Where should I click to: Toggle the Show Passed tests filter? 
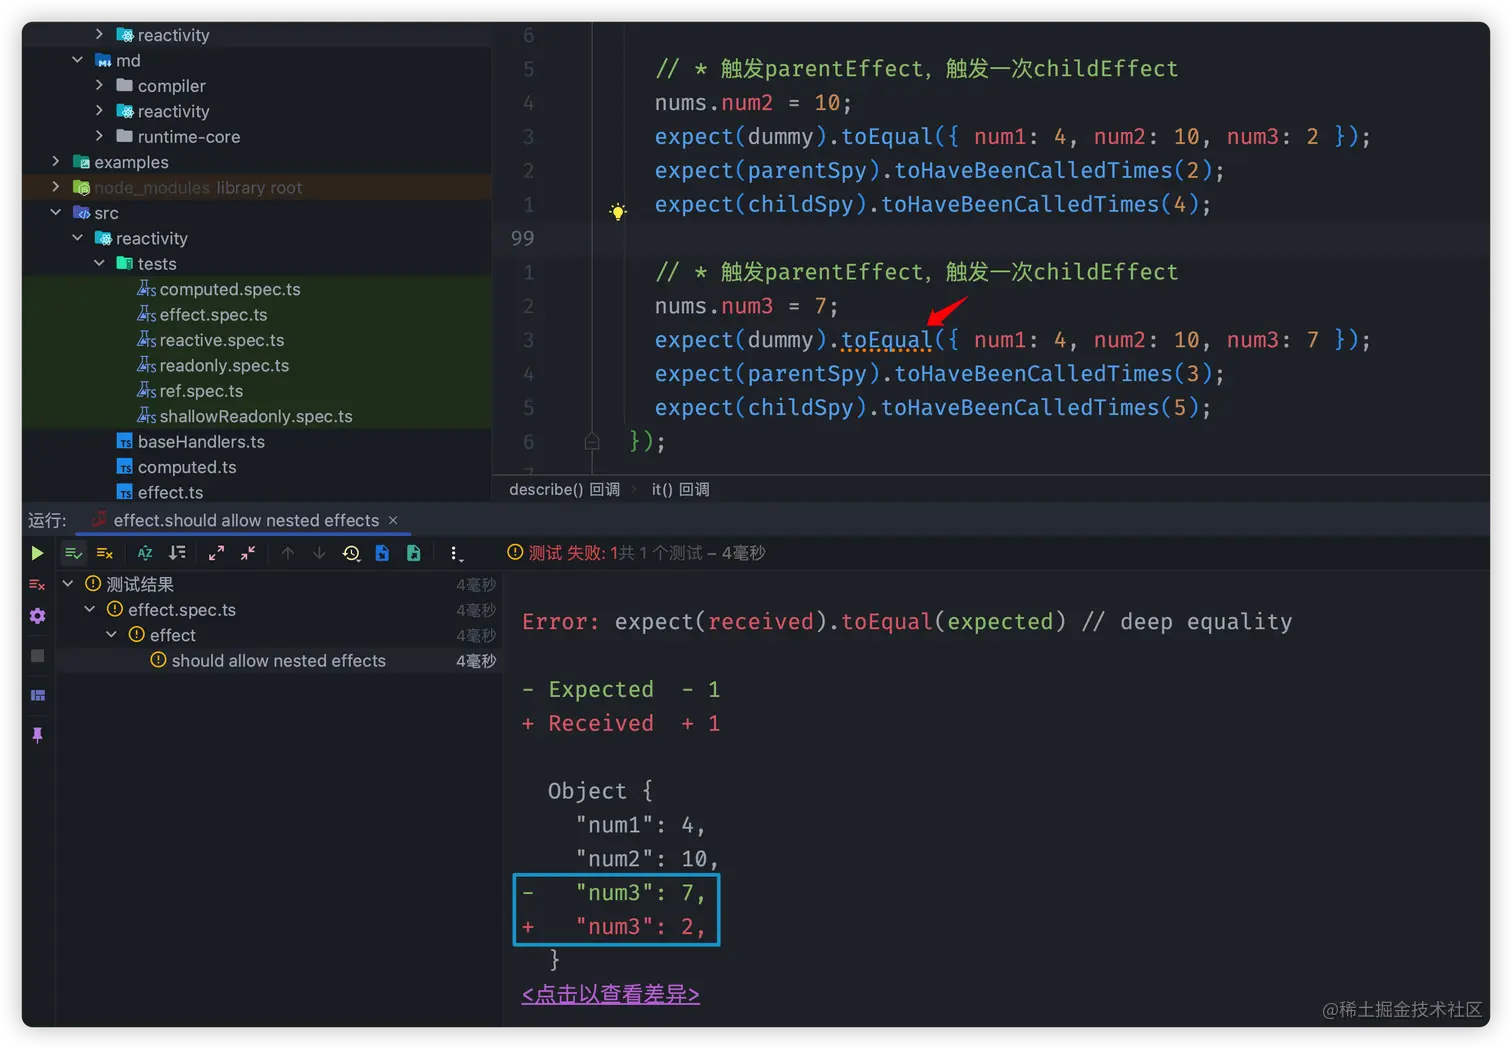tap(73, 553)
